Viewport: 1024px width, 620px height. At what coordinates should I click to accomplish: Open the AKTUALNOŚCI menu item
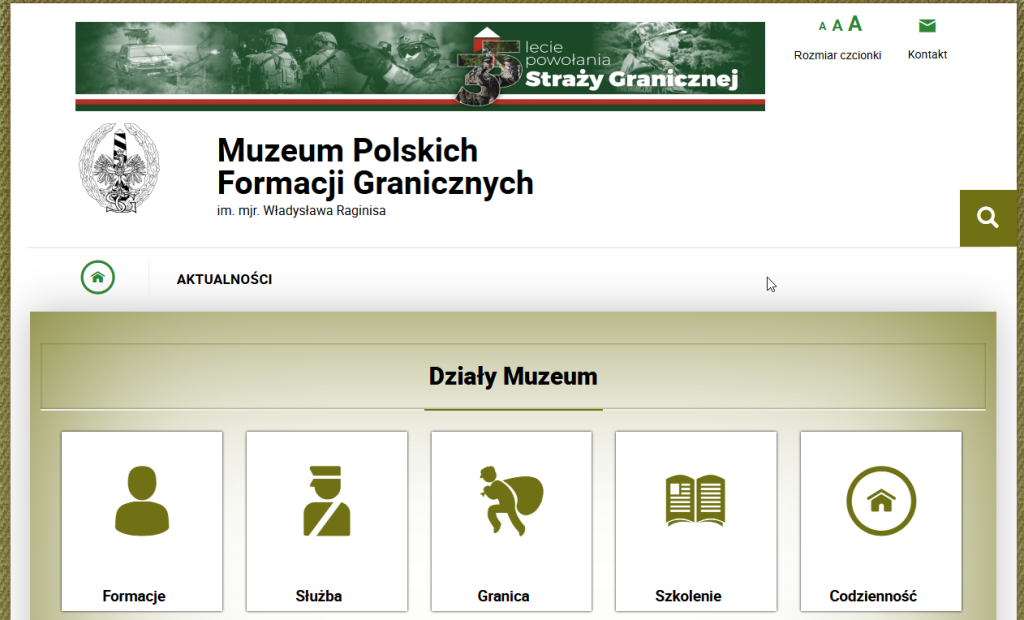click(x=224, y=280)
